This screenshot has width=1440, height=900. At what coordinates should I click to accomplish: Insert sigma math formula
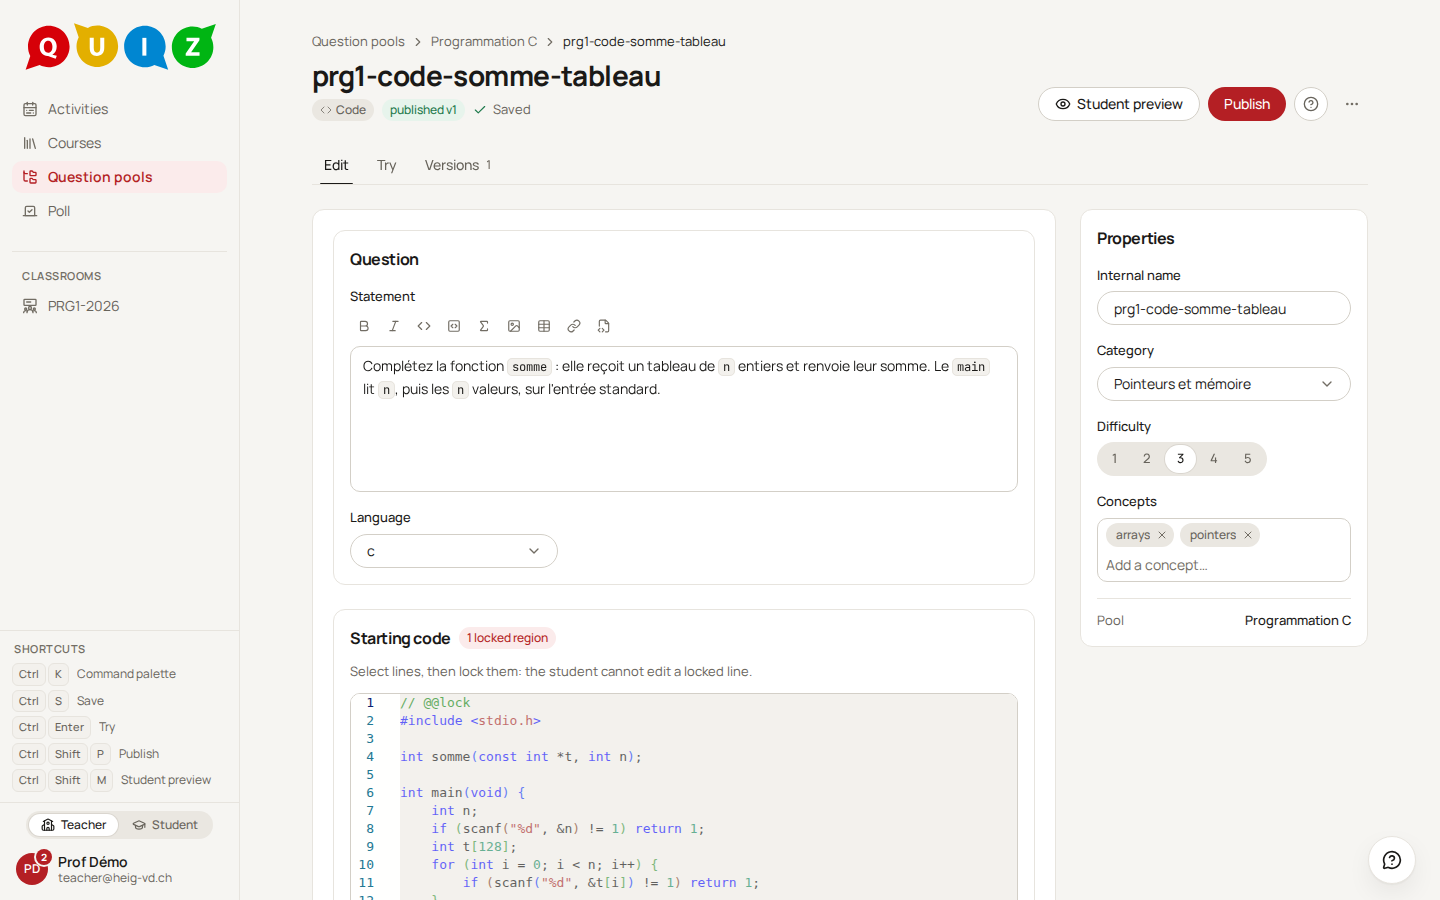[484, 326]
